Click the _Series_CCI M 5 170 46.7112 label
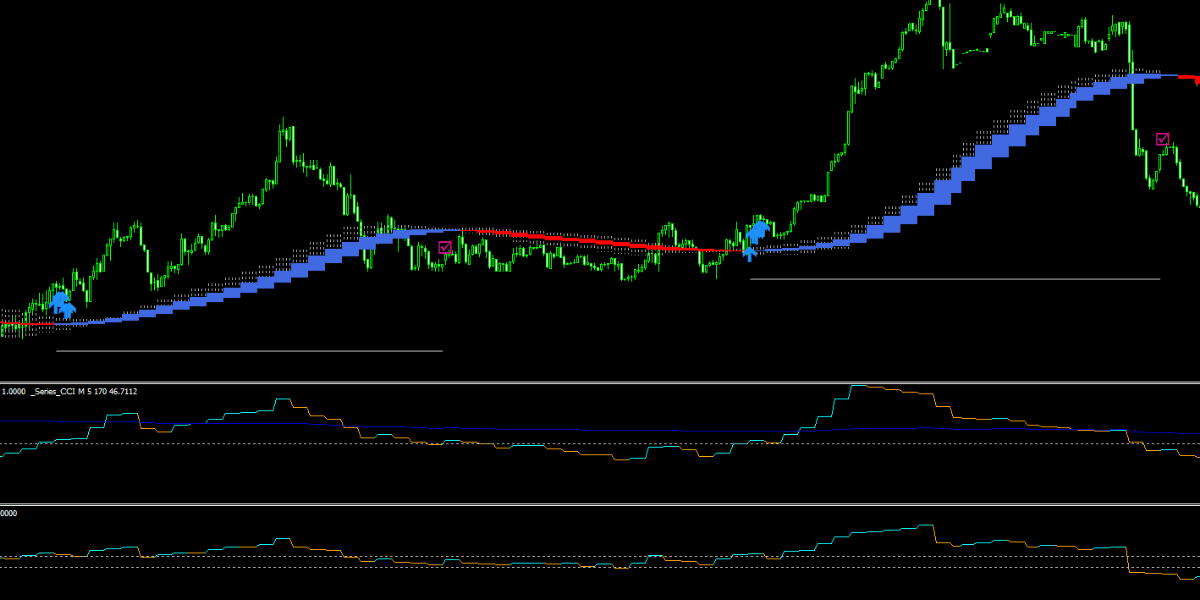1200x600 pixels. pyautogui.click(x=84, y=391)
